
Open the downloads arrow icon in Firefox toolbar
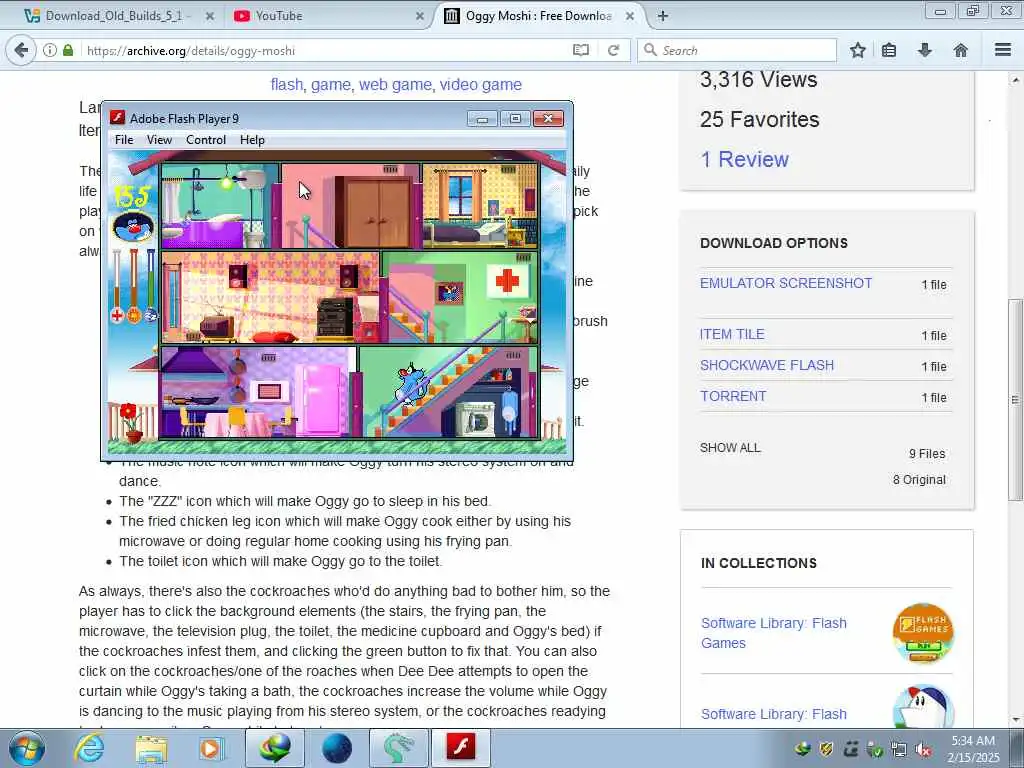coord(925,50)
